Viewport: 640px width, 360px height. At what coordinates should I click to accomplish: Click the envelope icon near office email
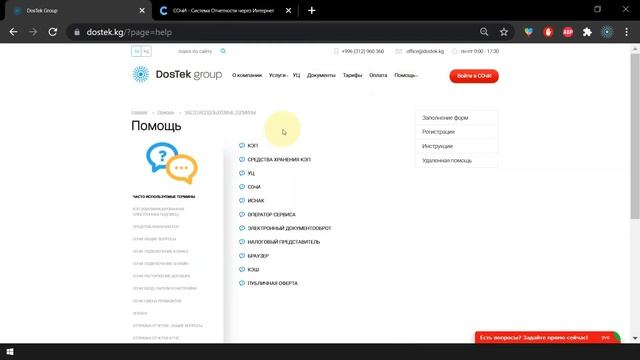[399, 51]
